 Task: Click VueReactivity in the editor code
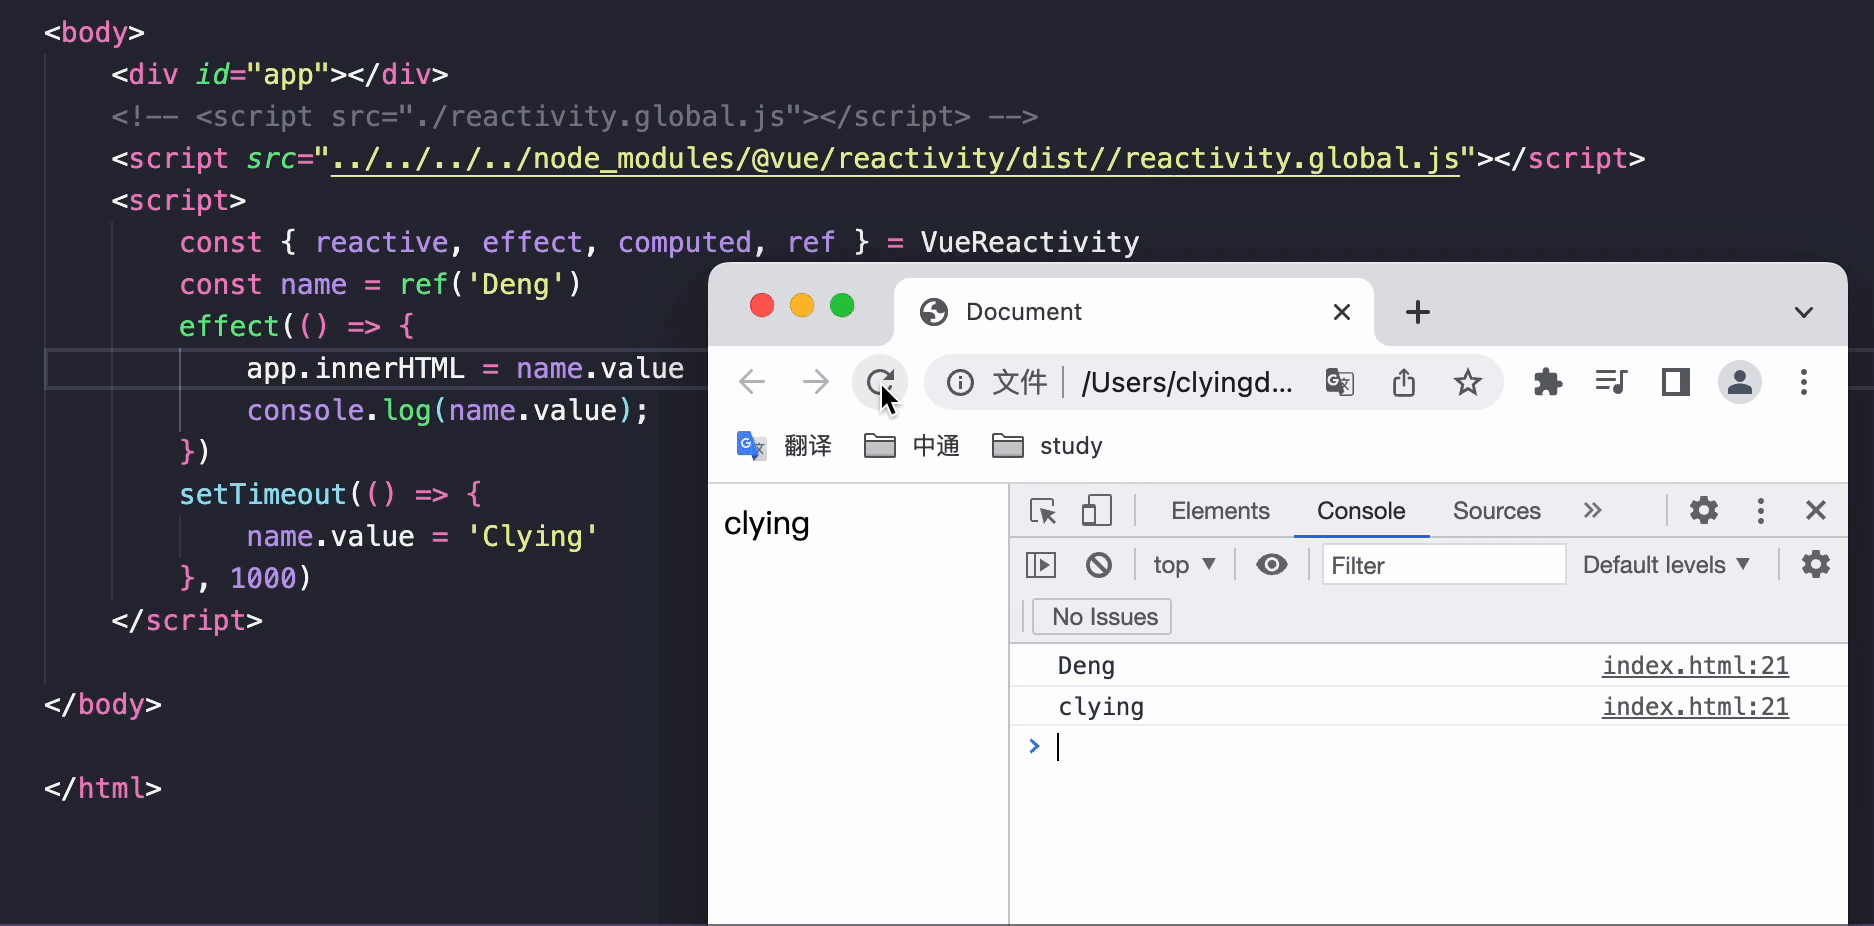click(x=1030, y=243)
